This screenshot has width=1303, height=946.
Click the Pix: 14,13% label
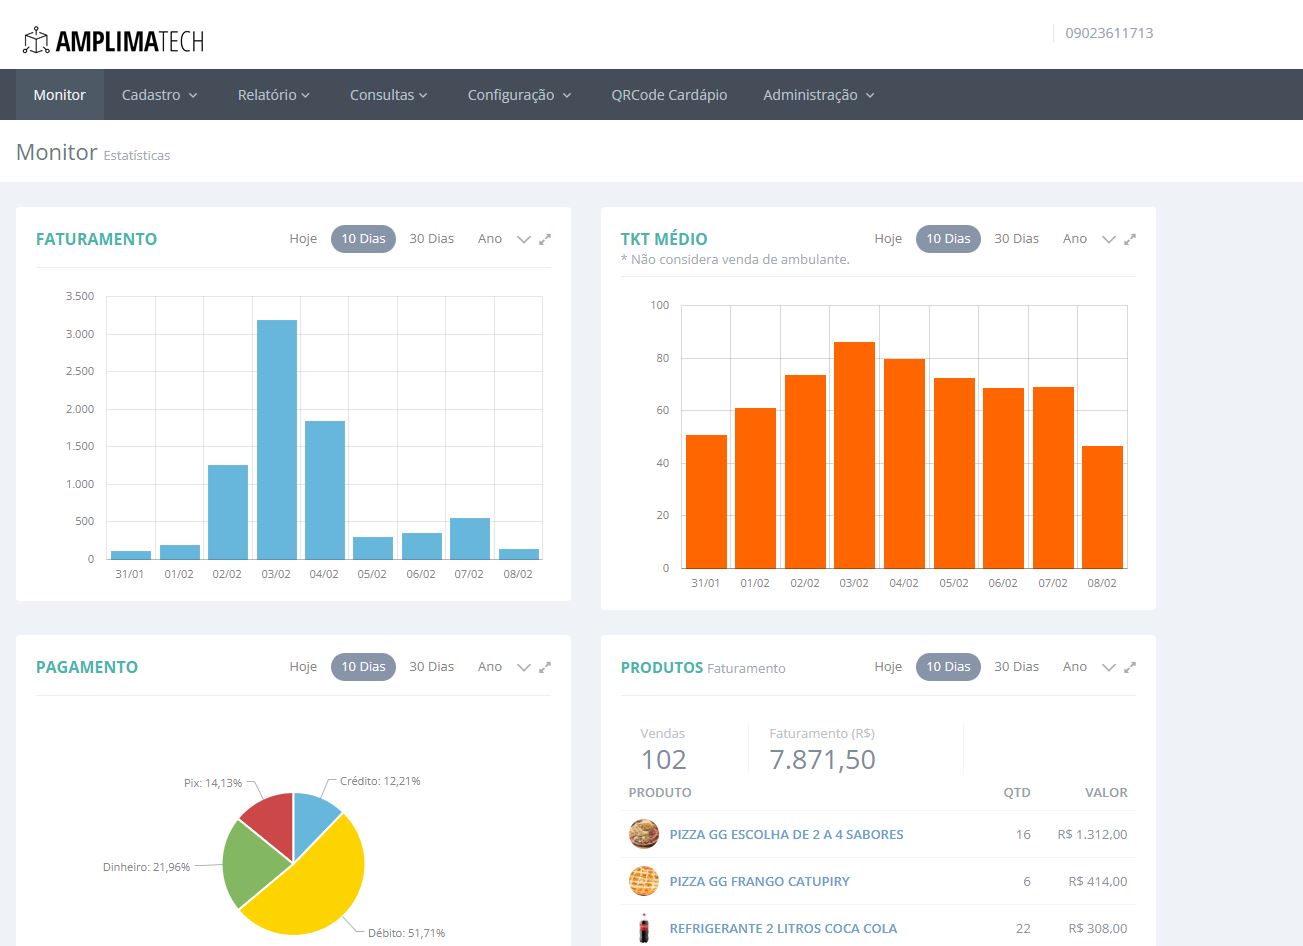click(213, 783)
